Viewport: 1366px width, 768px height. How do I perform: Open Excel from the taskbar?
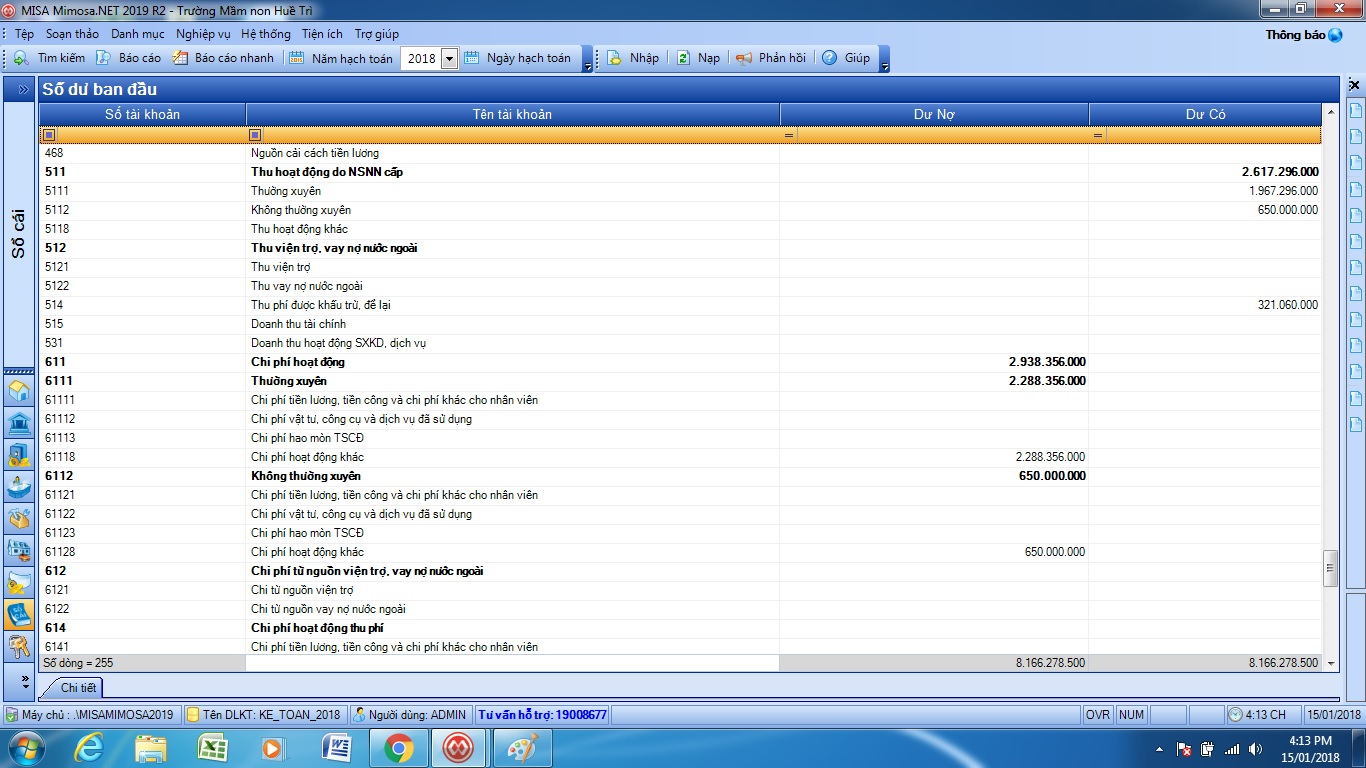[x=213, y=748]
